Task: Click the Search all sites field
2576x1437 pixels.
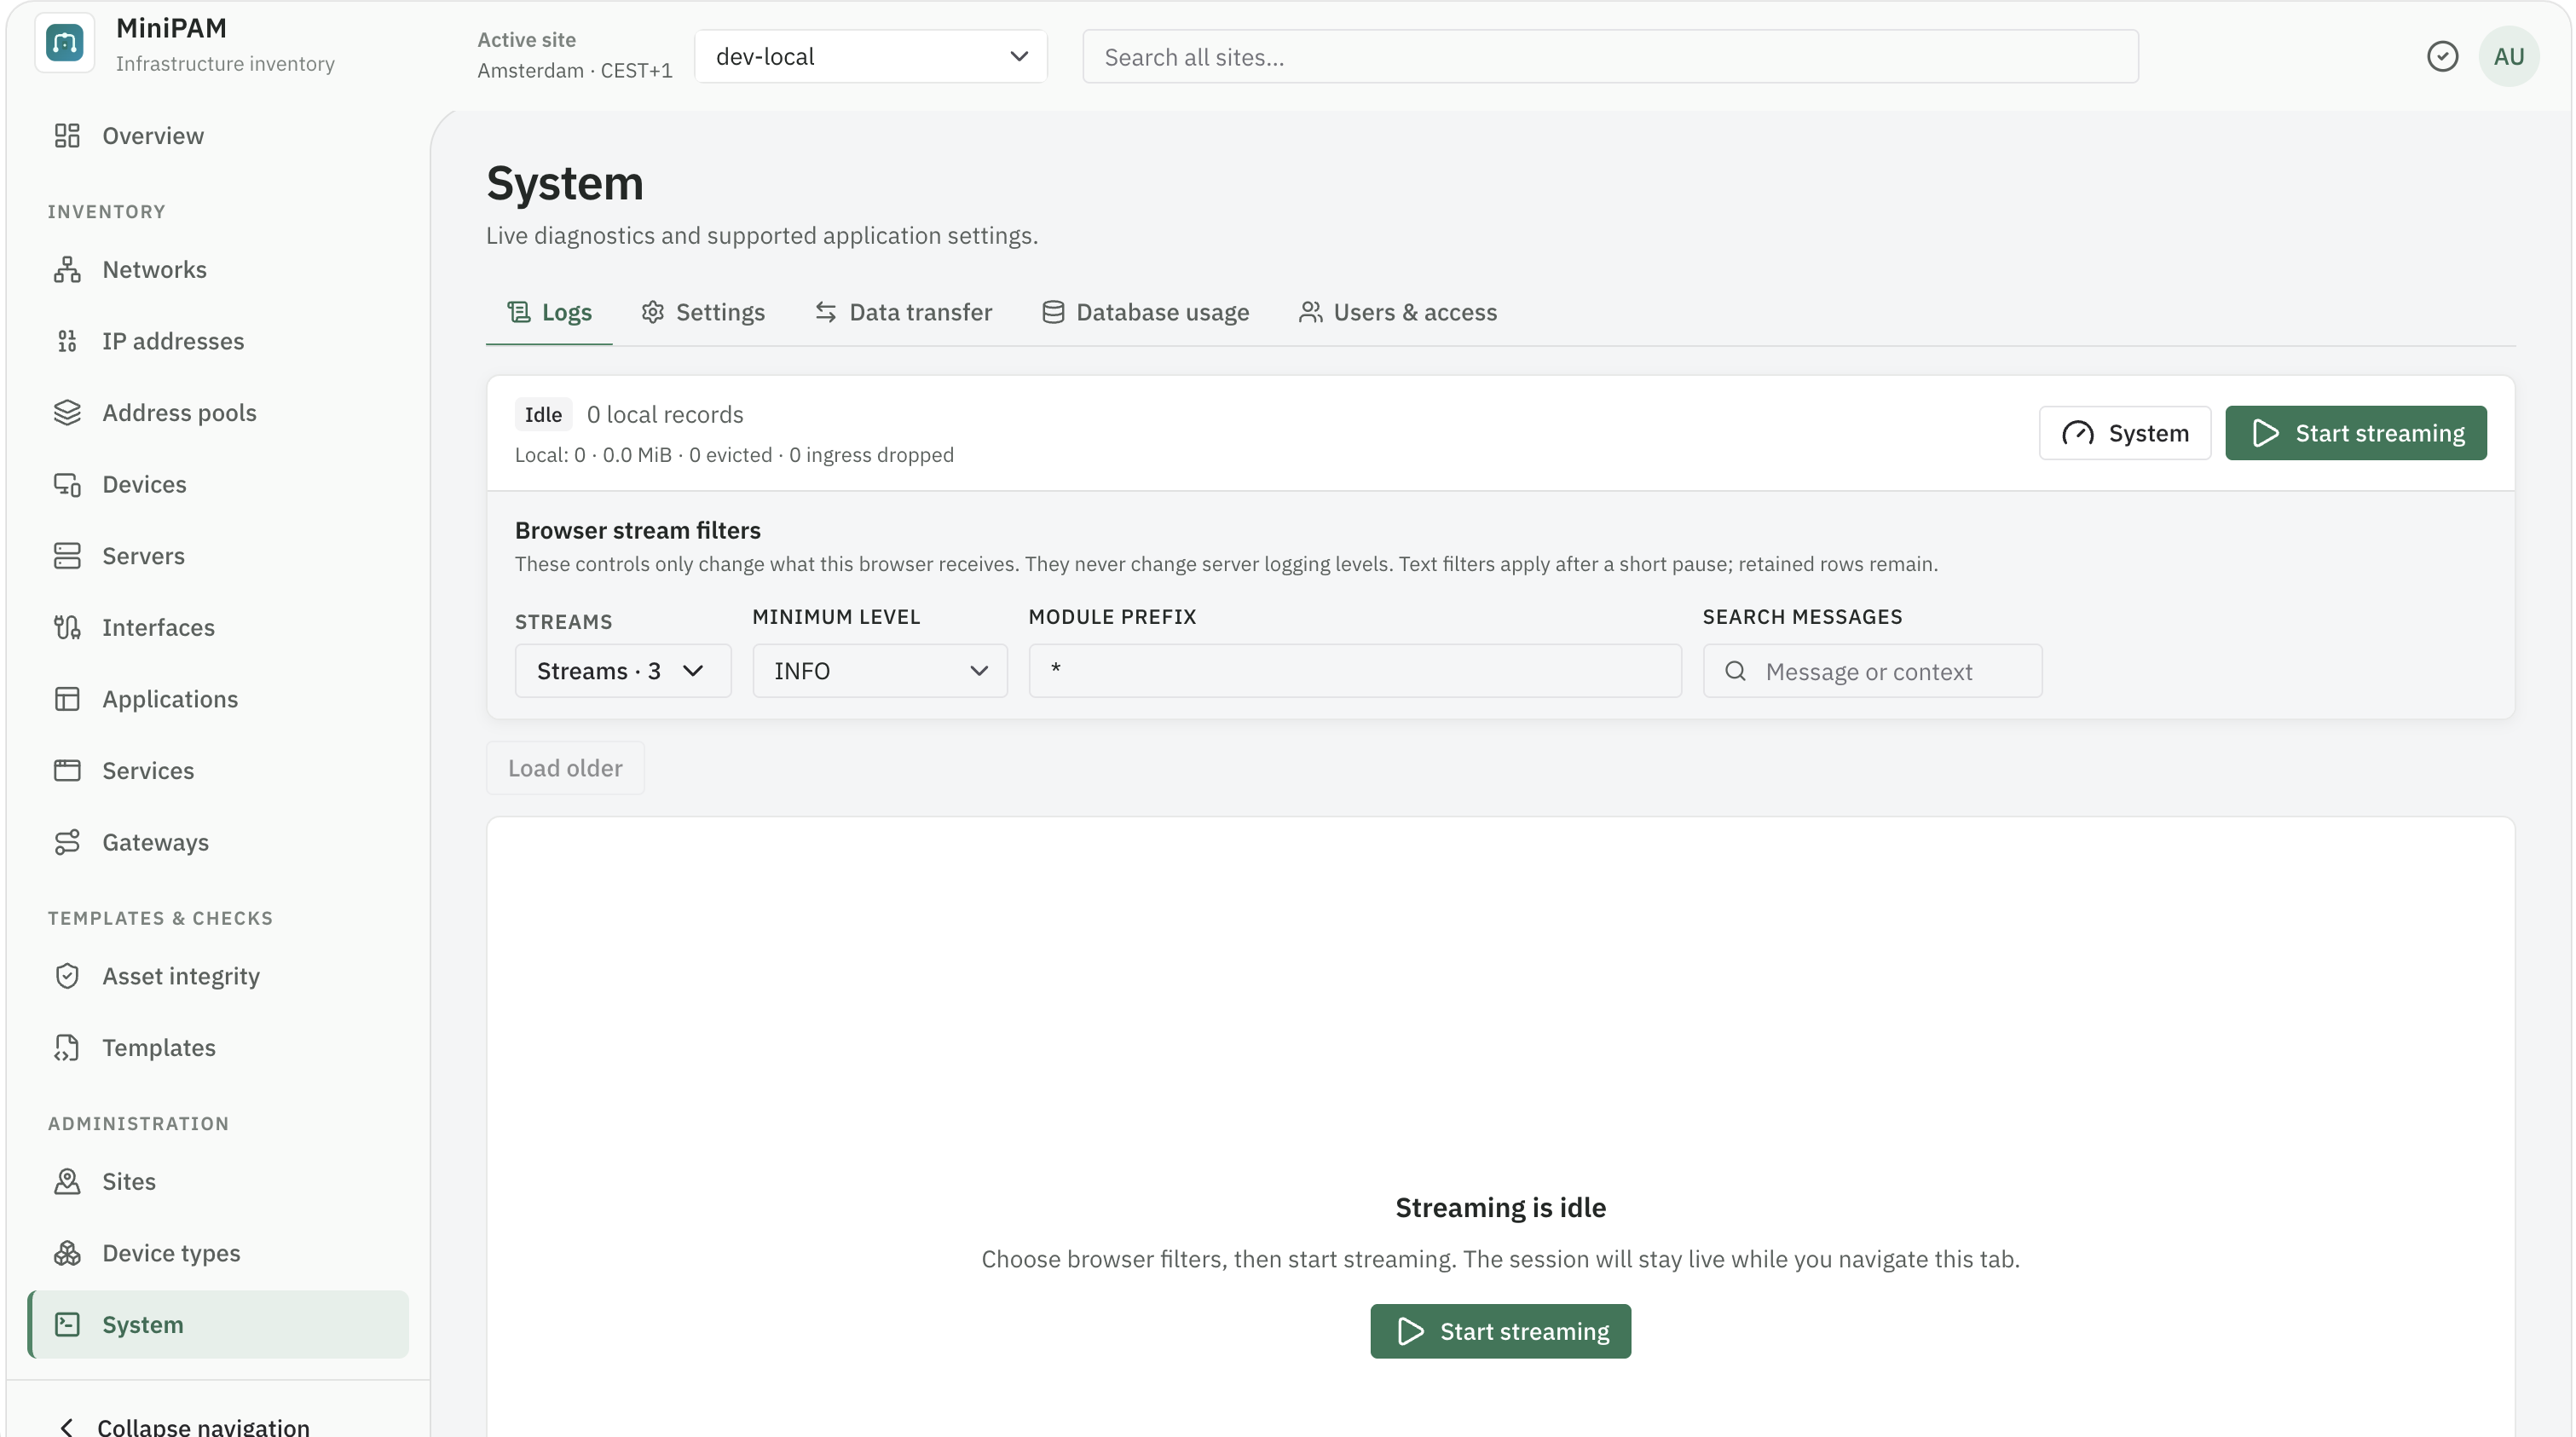Action: click(x=1610, y=57)
